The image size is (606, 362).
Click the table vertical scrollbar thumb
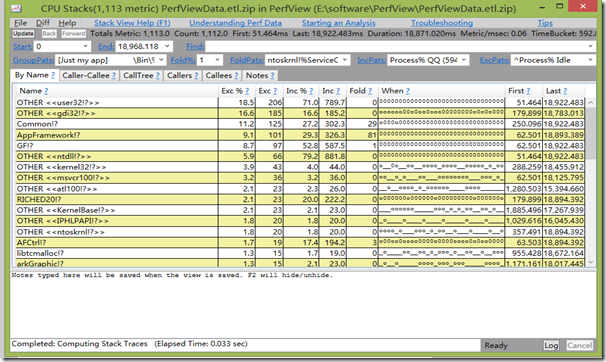[x=591, y=133]
